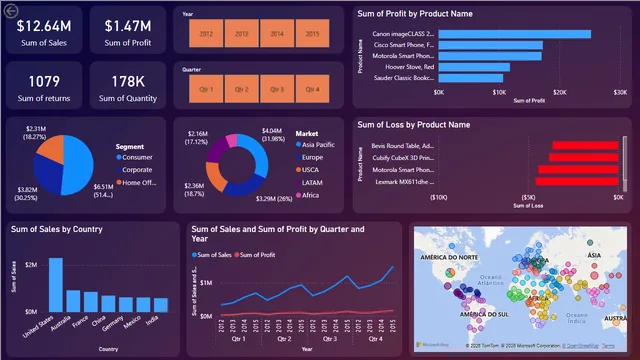The height and width of the screenshot is (360, 640).
Task: Filter by year 2014
Action: [x=277, y=33]
